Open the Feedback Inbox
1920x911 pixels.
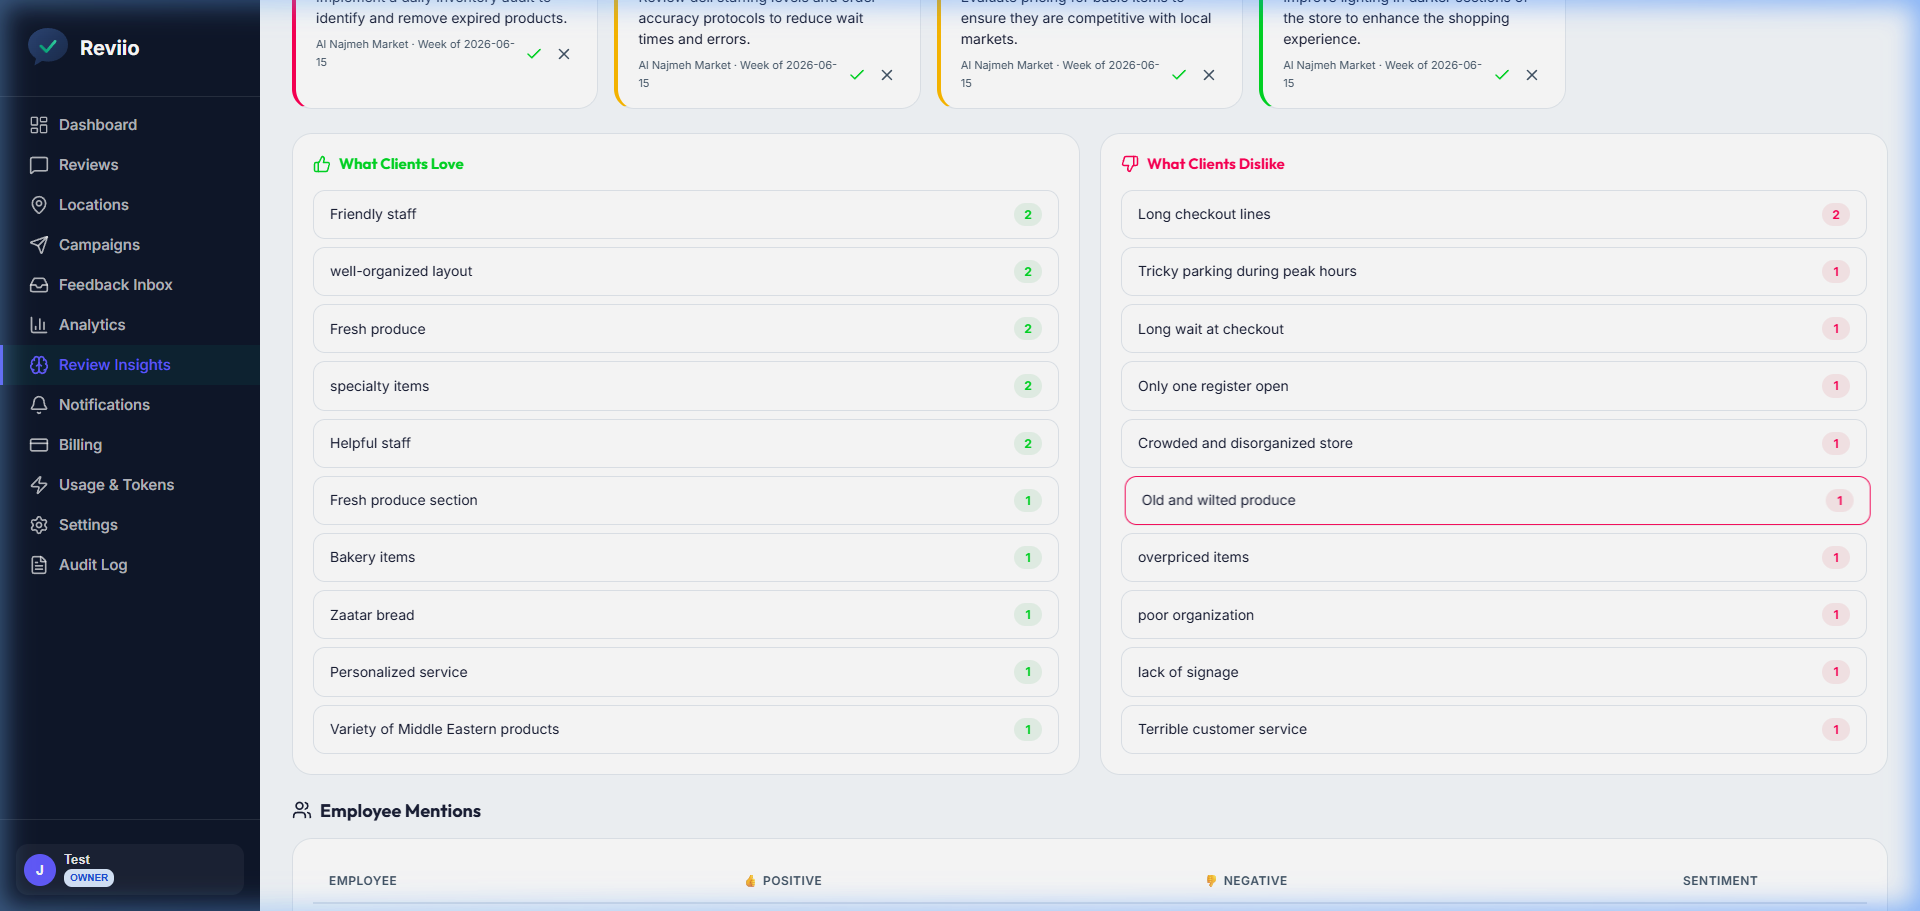click(130, 285)
